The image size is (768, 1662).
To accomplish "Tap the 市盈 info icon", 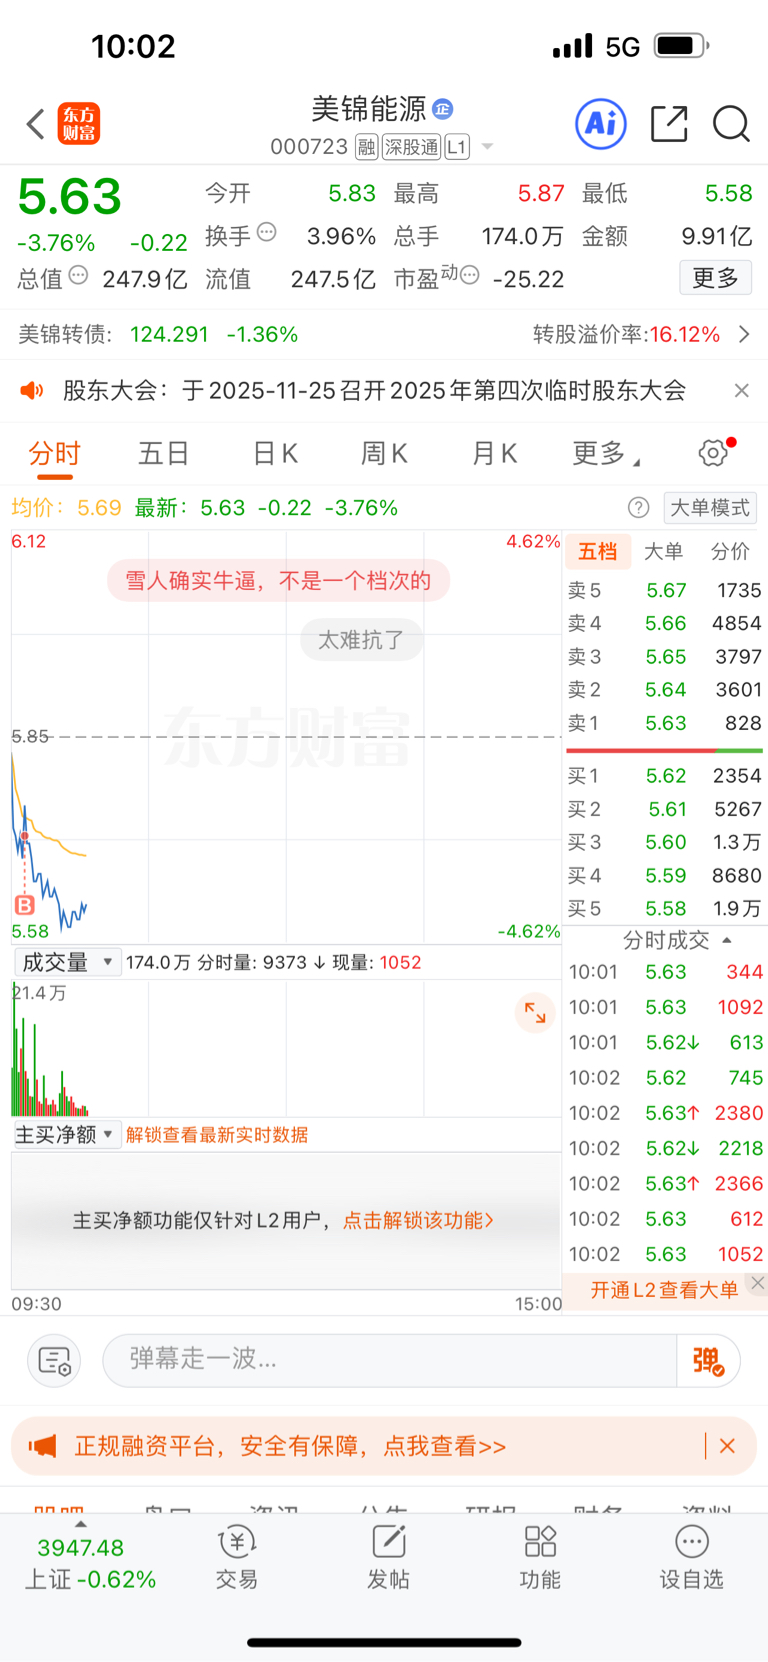I will [x=469, y=275].
